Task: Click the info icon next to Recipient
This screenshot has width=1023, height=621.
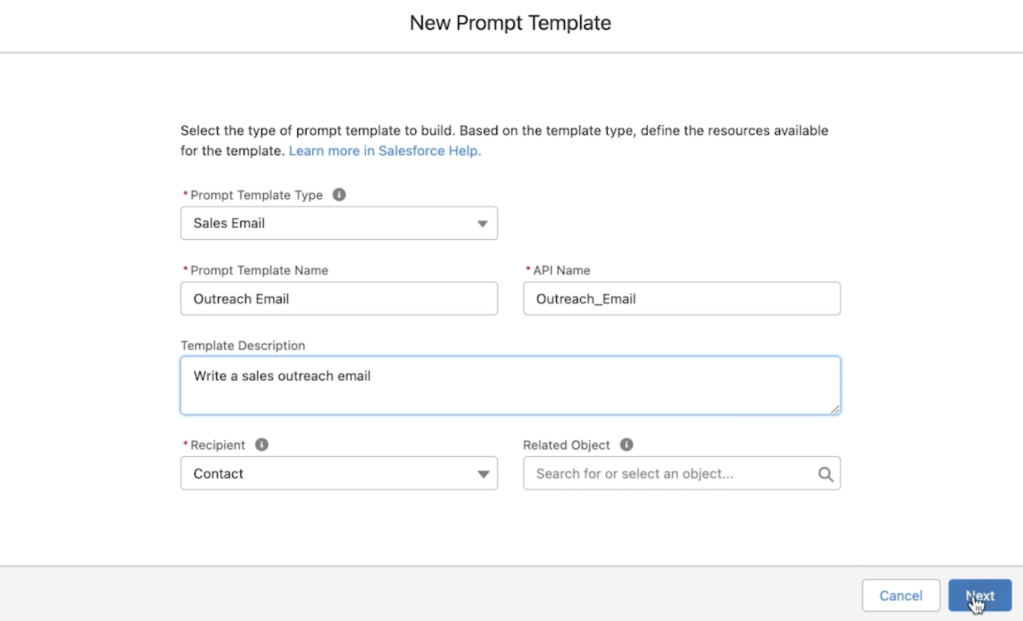Action: (x=262, y=445)
